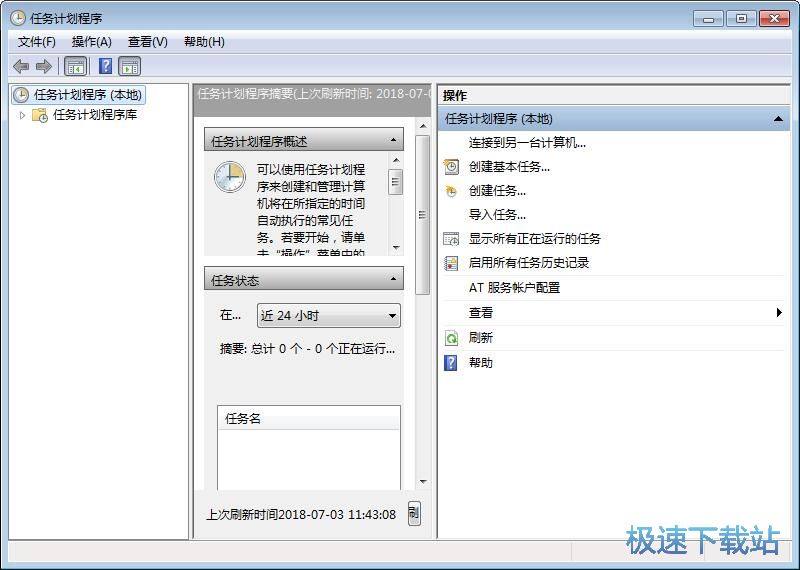Click the center pane vertical scrollbar thumb

[422, 215]
